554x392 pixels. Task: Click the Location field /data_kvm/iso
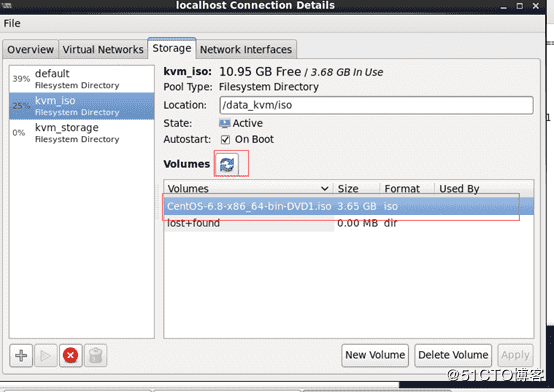[376, 105]
